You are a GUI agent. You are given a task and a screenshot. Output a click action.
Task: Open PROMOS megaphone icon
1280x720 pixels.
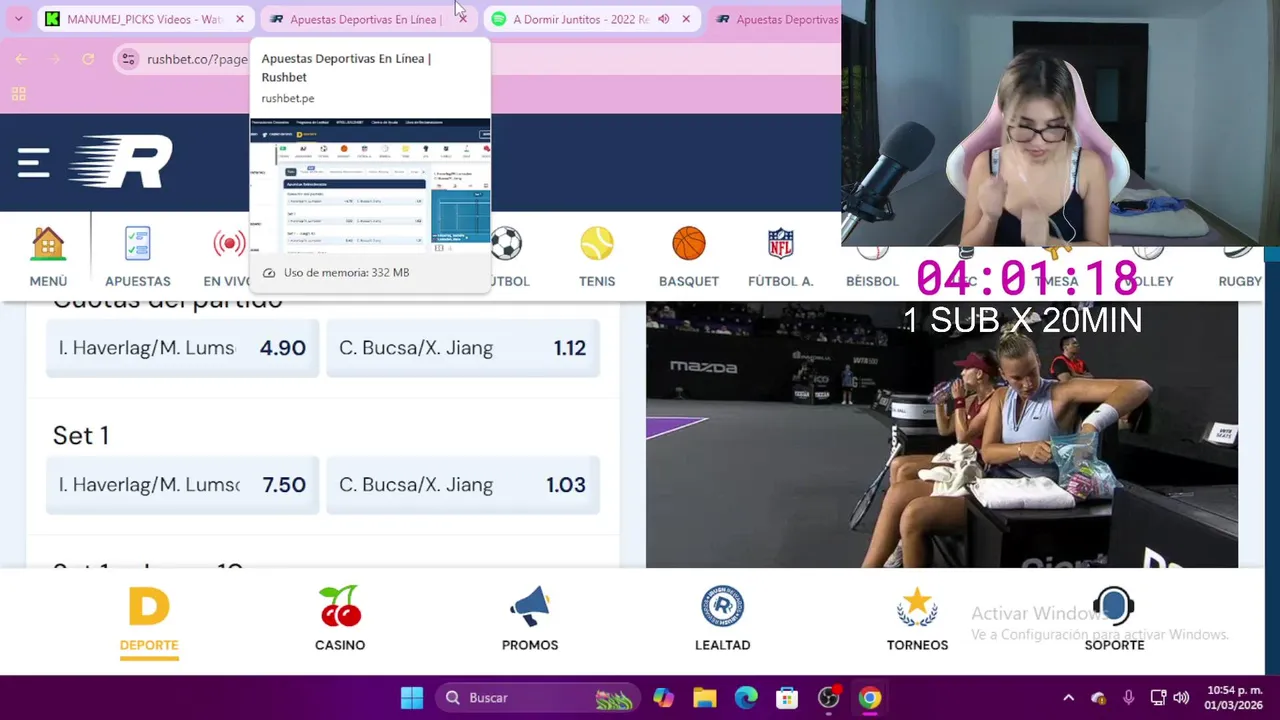(530, 620)
